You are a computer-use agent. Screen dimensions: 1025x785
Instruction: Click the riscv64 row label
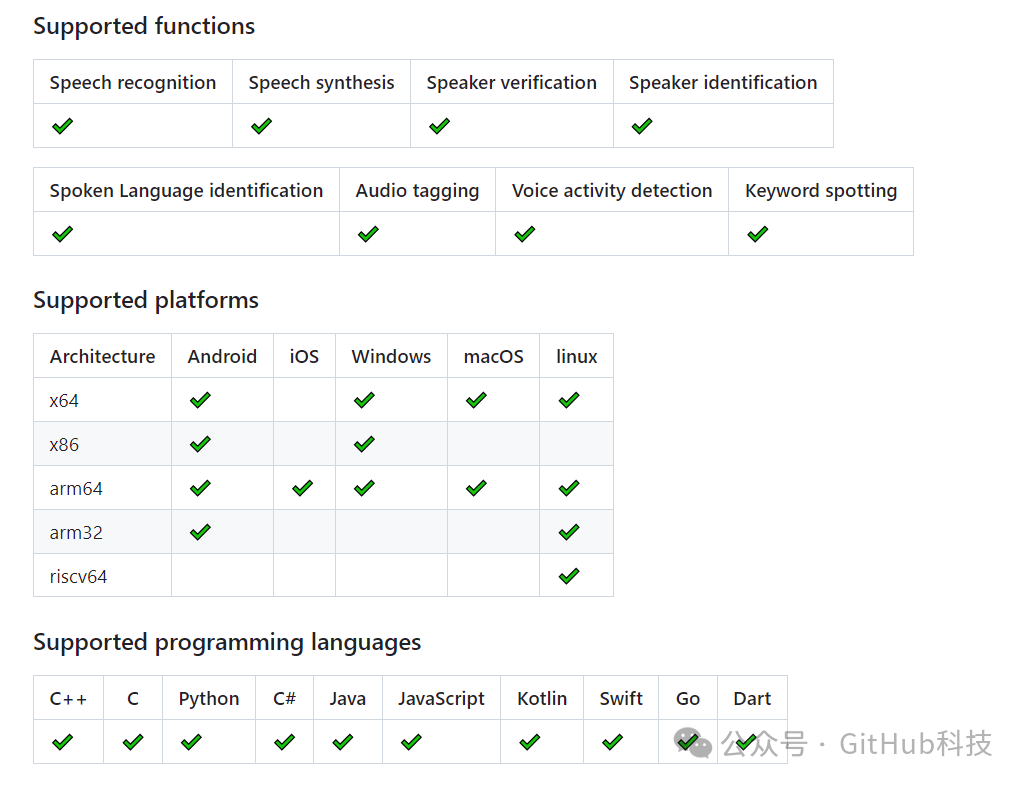point(78,576)
